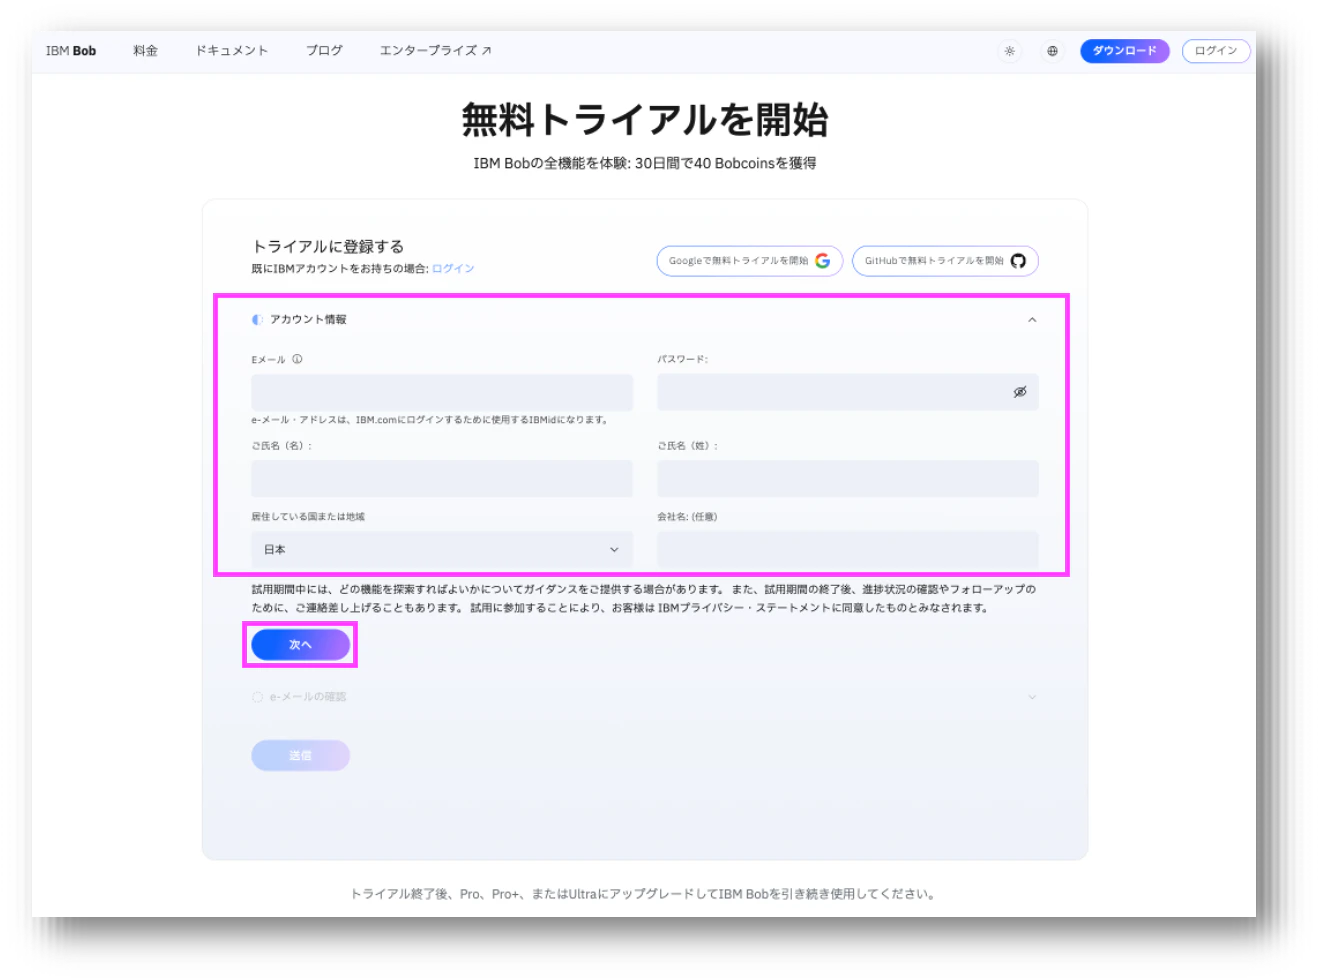Click the info icon next to Eメール
The width and height of the screenshot is (1318, 980).
click(x=297, y=359)
